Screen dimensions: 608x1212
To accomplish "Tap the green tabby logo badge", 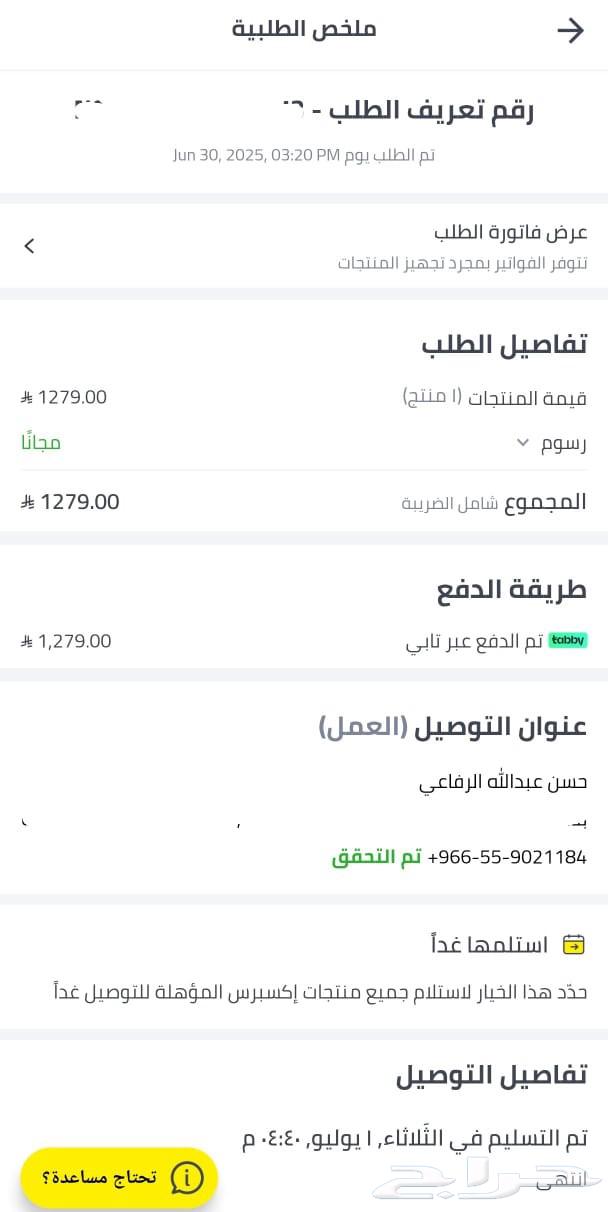I will point(568,640).
